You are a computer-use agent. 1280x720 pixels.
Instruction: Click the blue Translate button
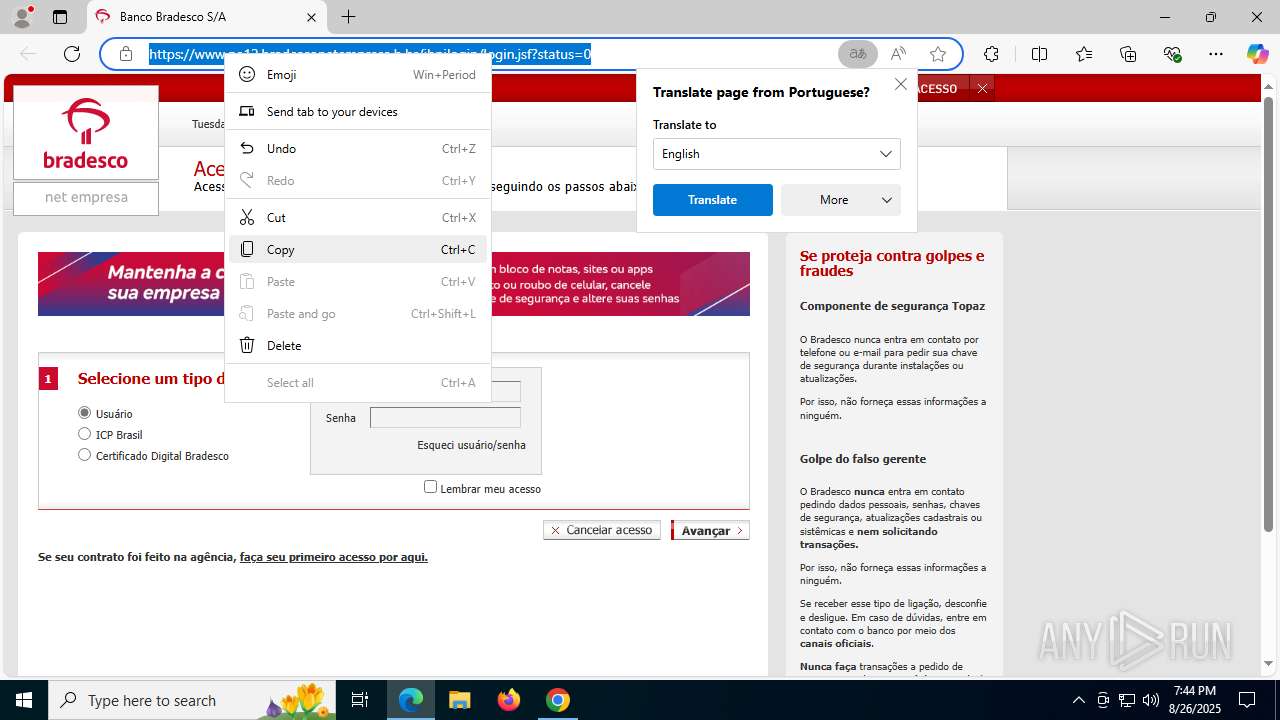713,200
